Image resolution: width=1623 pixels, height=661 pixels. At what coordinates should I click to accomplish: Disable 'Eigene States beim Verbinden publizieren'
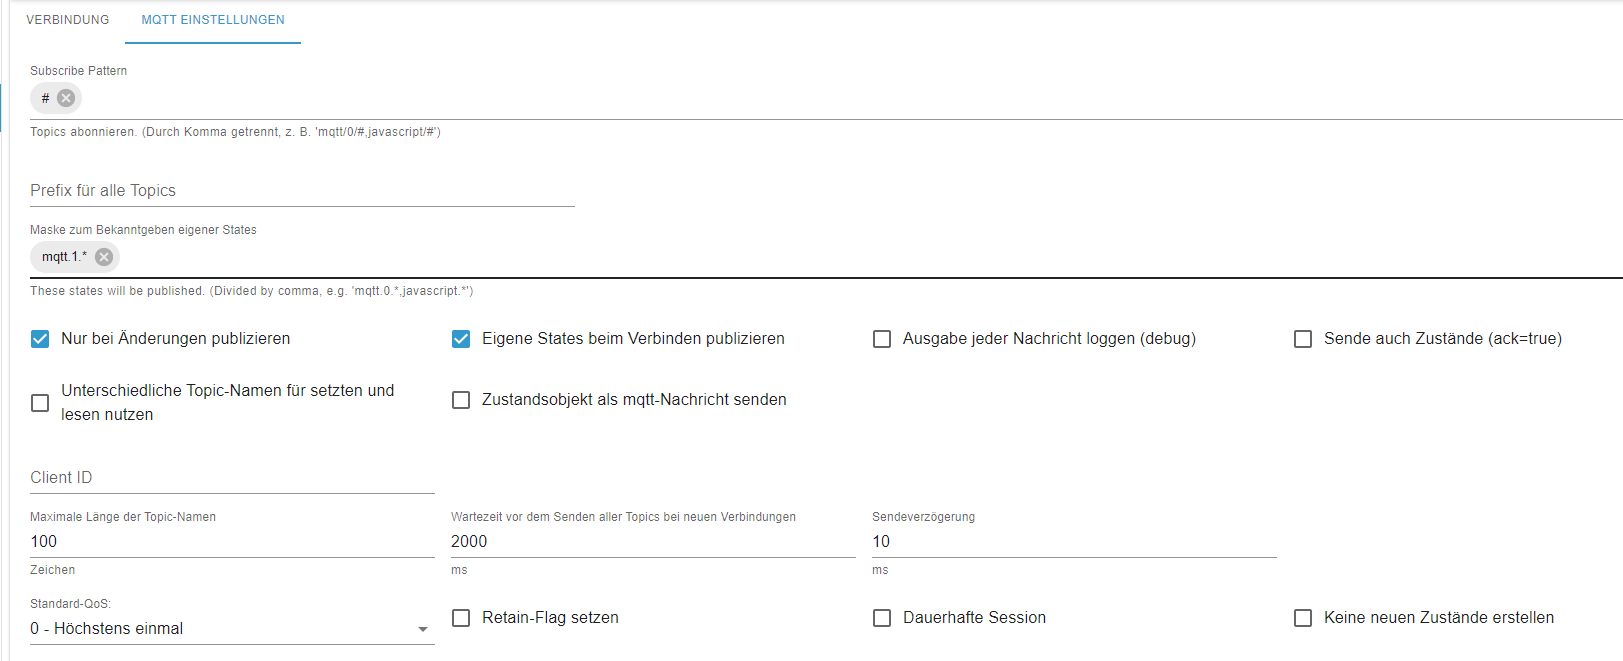tap(461, 339)
